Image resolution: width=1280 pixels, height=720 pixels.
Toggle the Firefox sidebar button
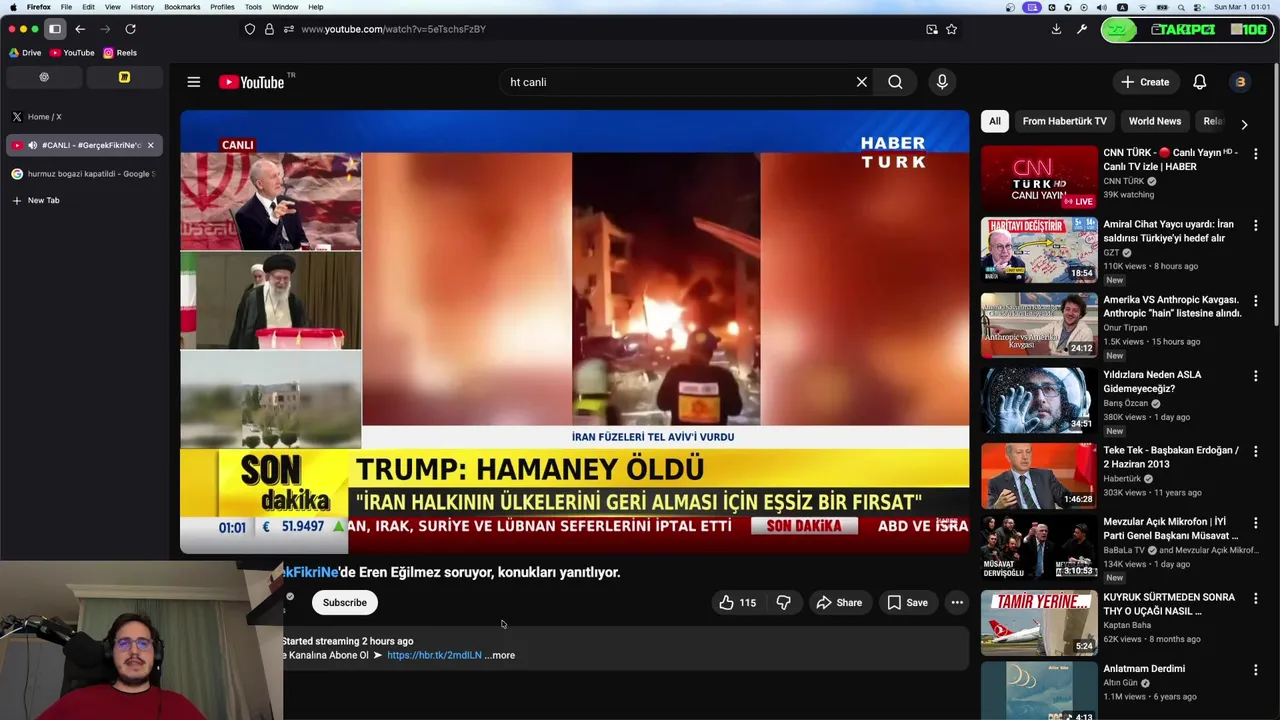(x=55, y=29)
